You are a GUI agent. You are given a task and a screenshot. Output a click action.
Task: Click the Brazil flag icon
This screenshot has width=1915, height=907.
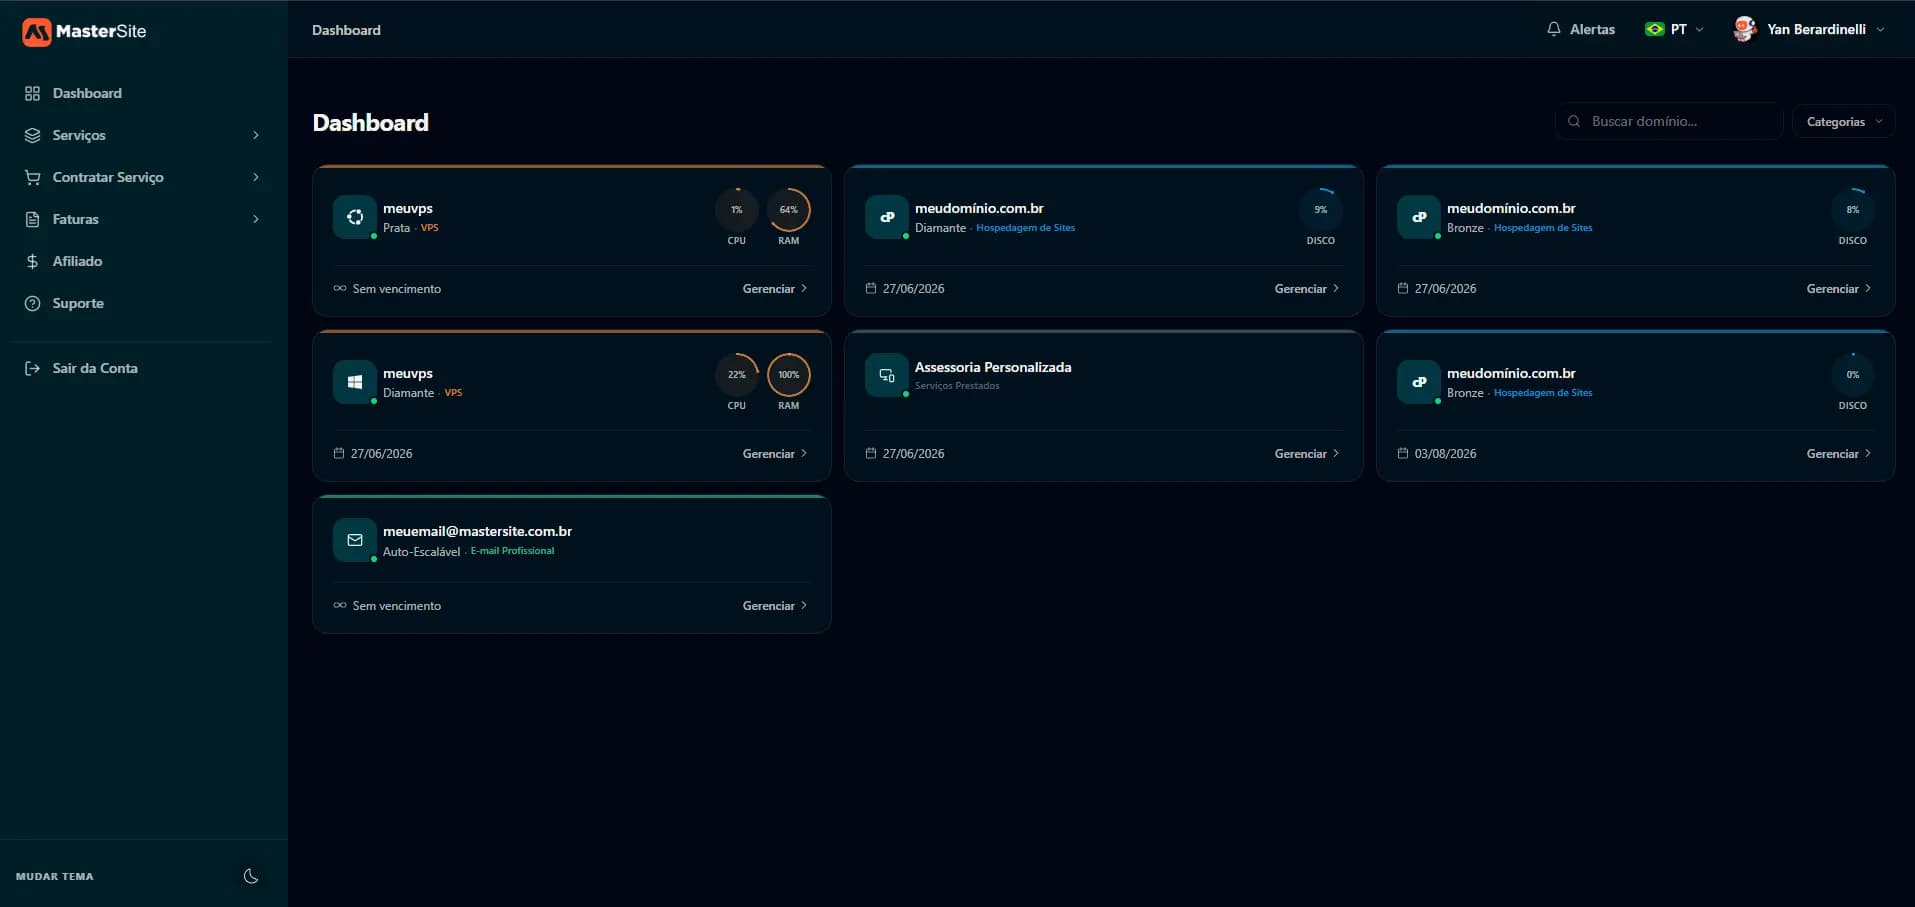point(1654,29)
